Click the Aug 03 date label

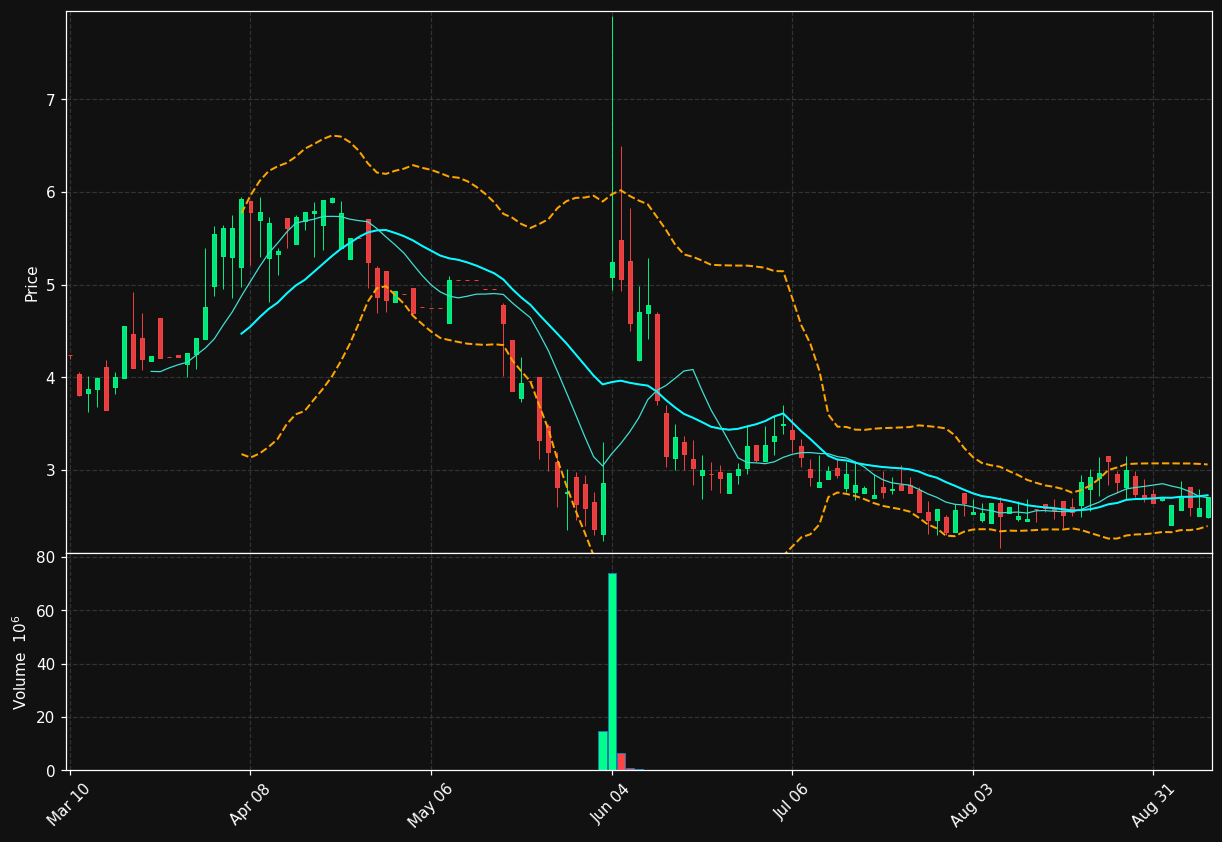[972, 805]
